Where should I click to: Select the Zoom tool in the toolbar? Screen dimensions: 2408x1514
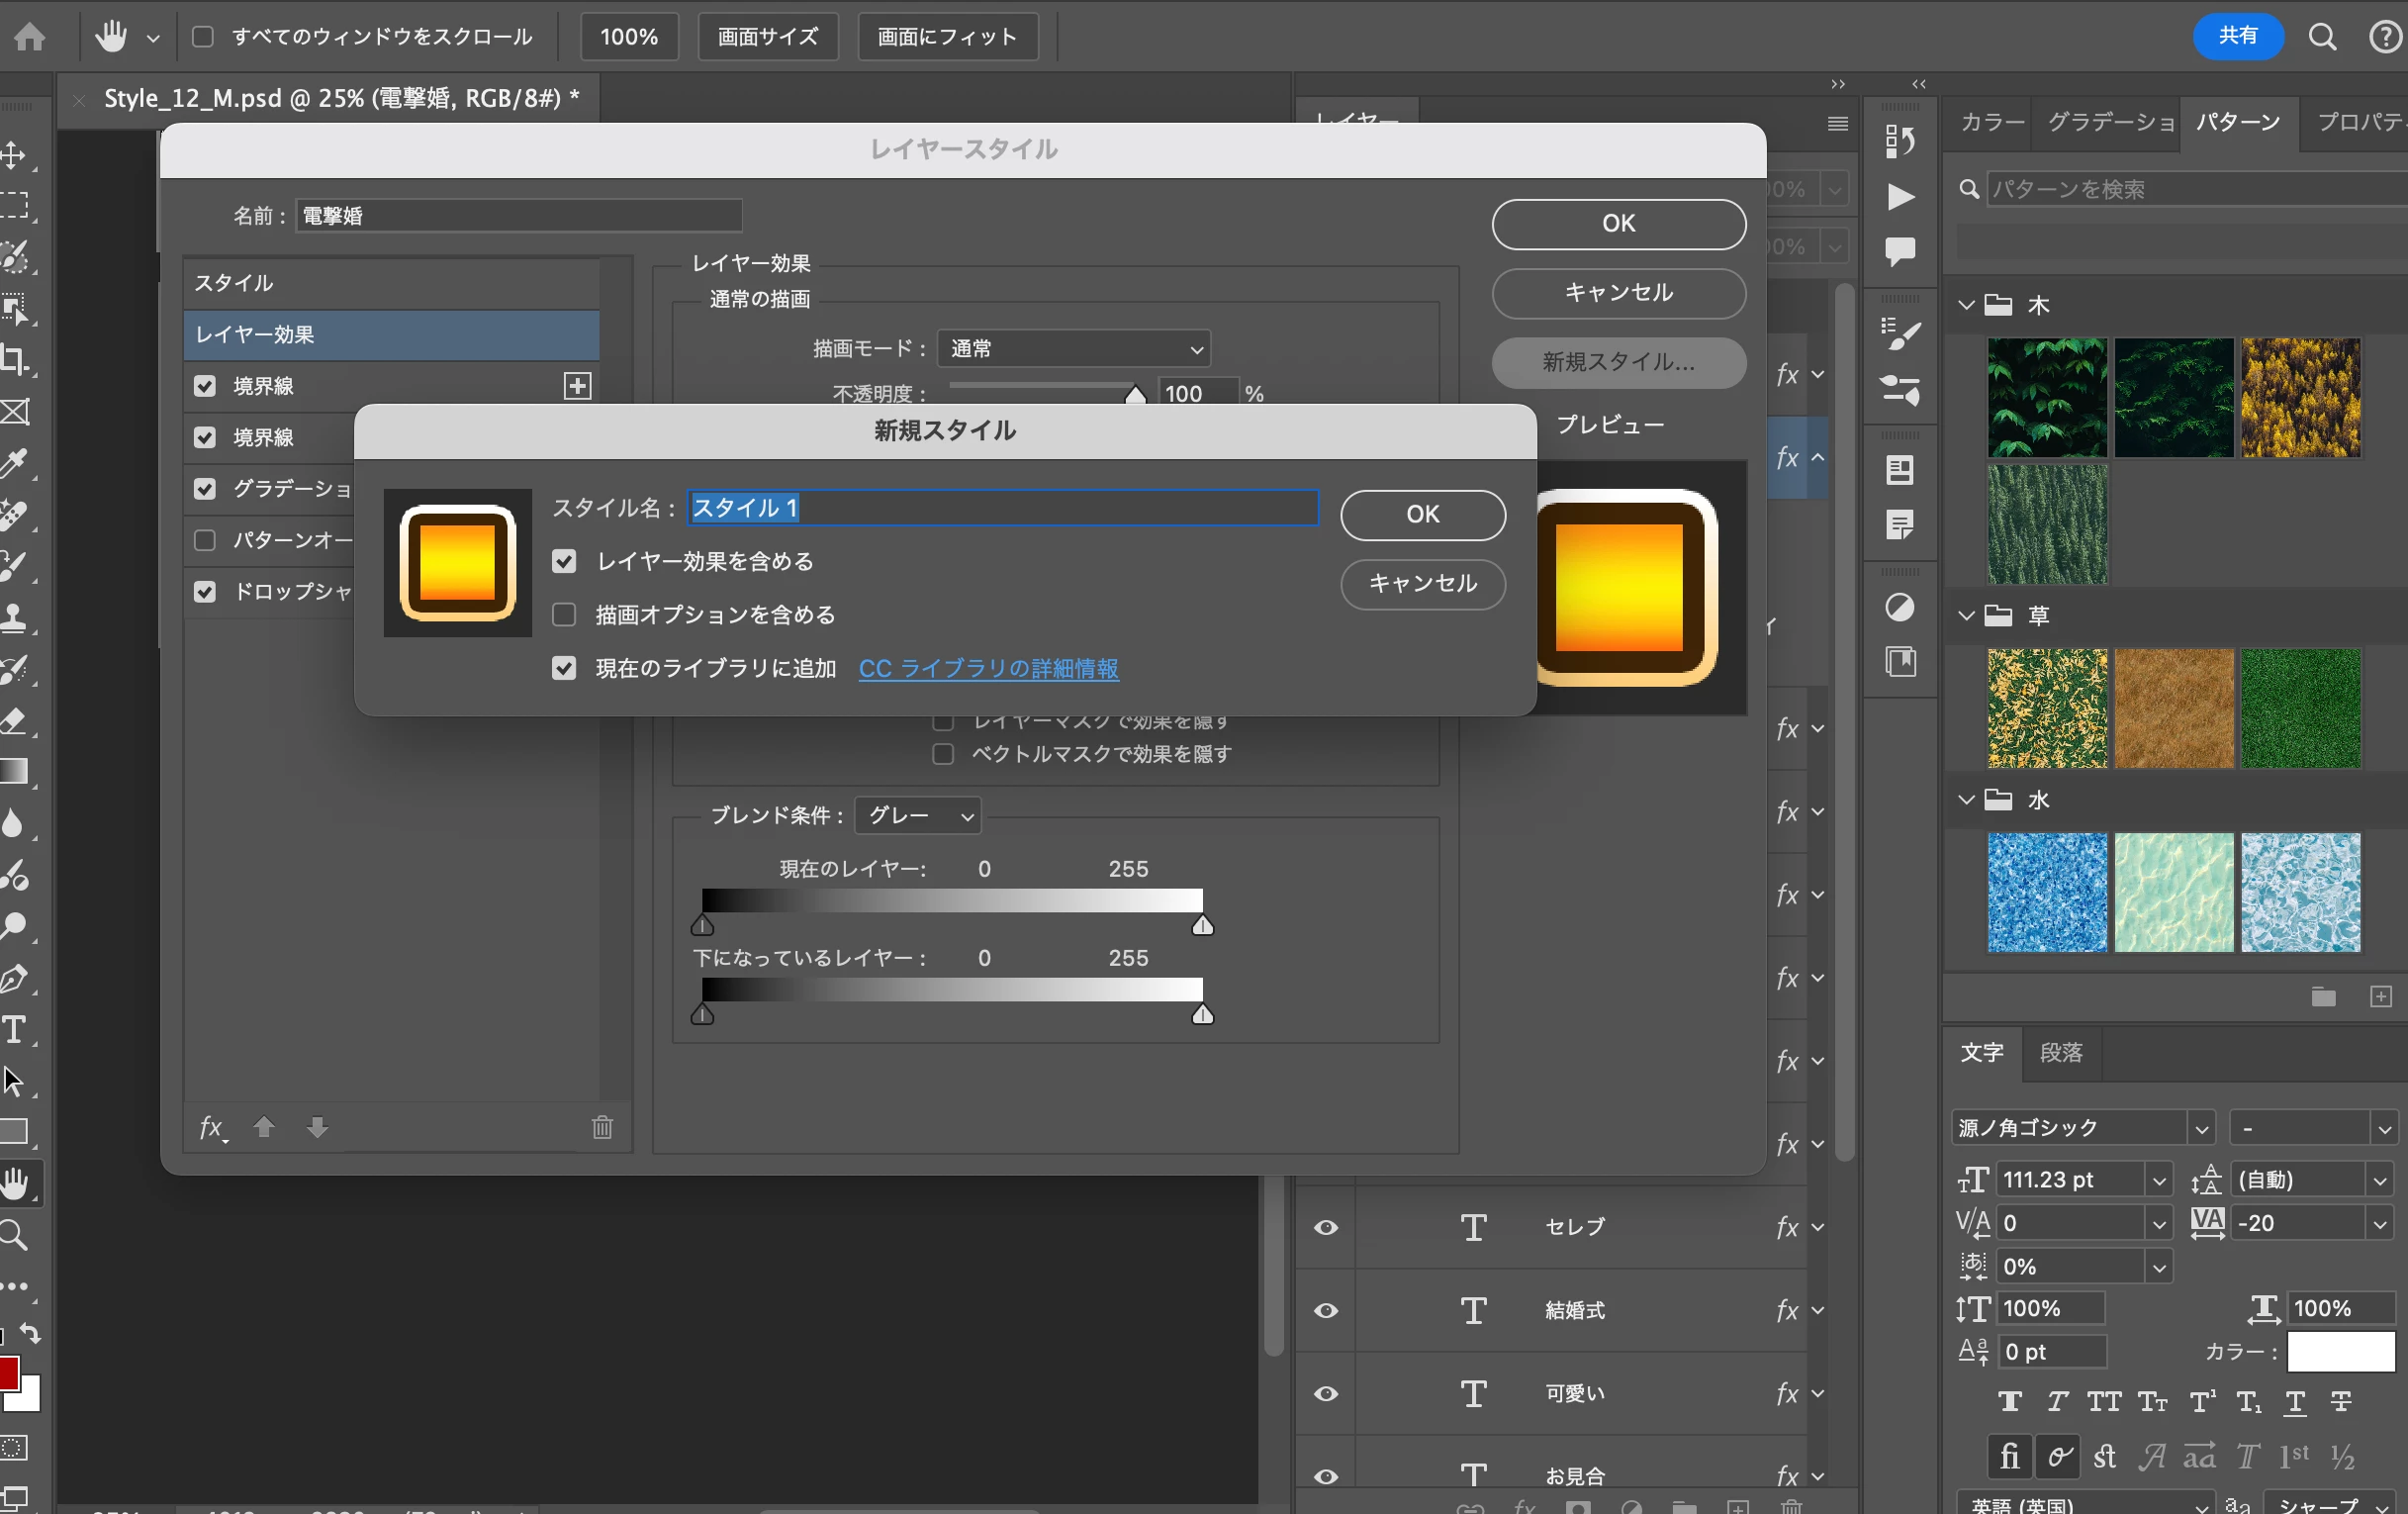click(x=14, y=1236)
